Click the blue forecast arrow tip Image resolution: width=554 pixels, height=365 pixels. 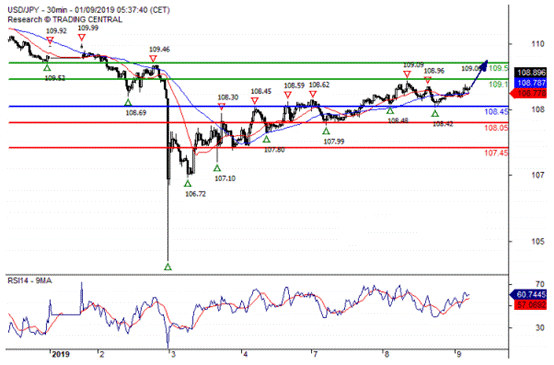(486, 62)
